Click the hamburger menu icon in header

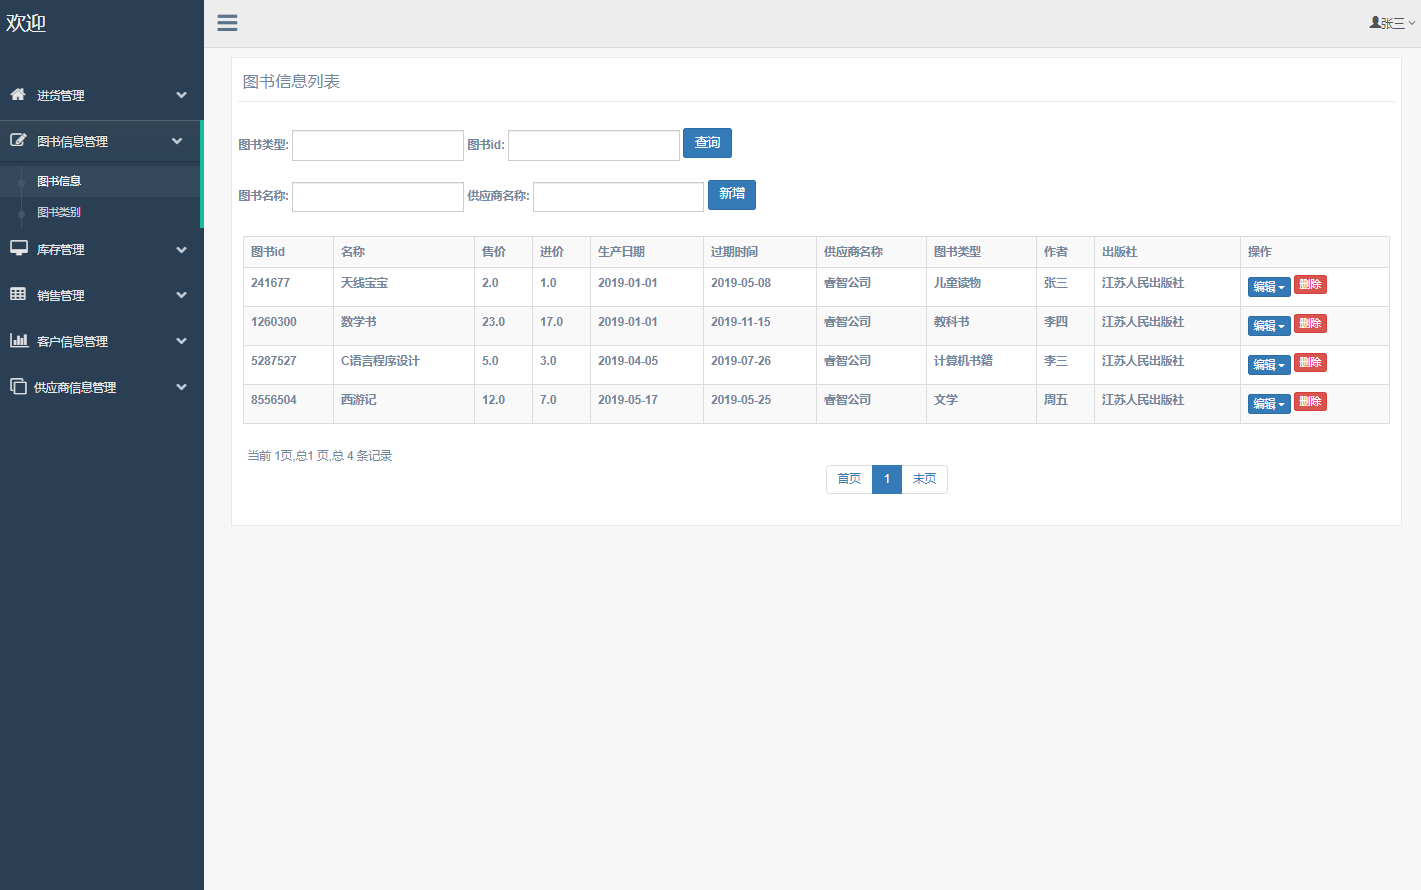pos(227,23)
